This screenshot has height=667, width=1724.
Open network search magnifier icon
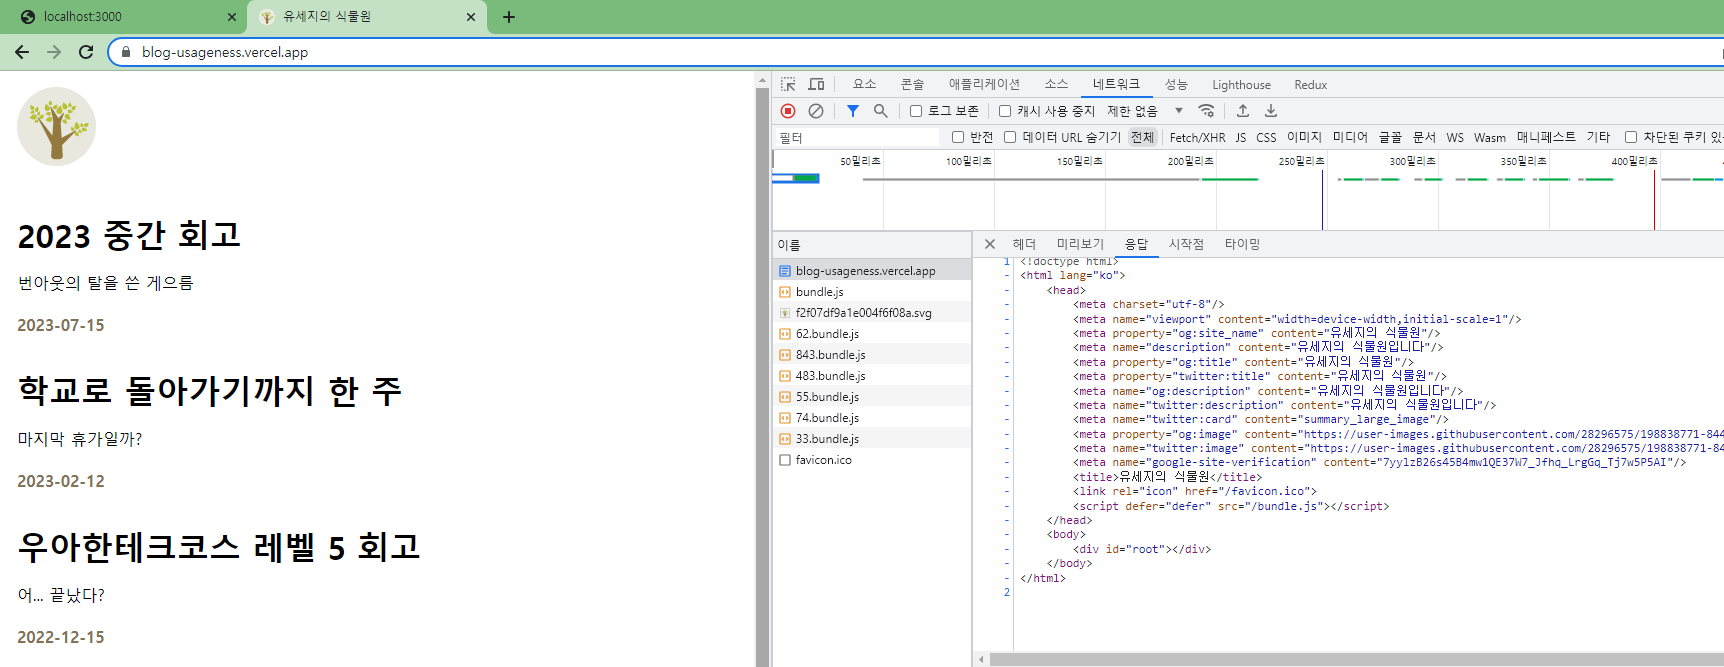tap(881, 111)
